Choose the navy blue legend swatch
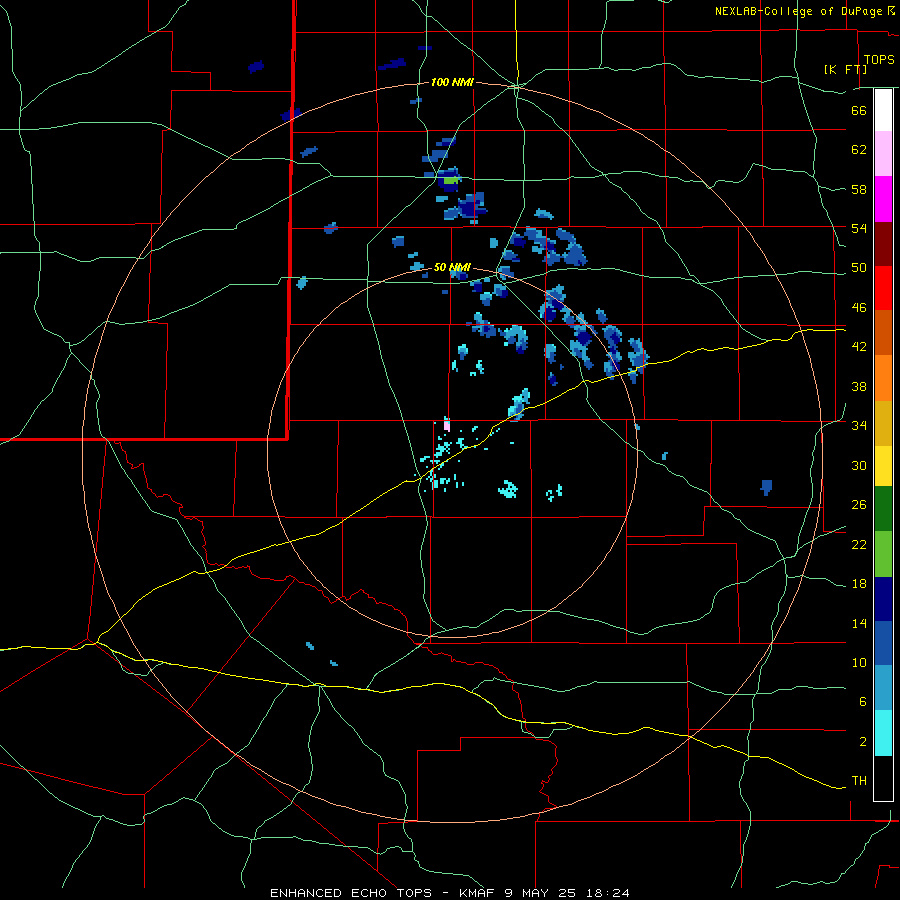Screen dimensions: 900x900 coord(883,599)
